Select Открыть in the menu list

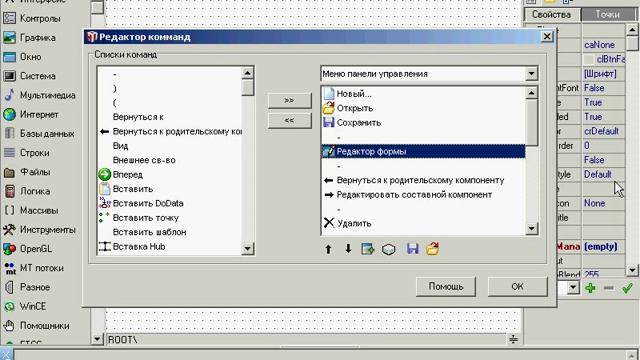[x=424, y=108]
